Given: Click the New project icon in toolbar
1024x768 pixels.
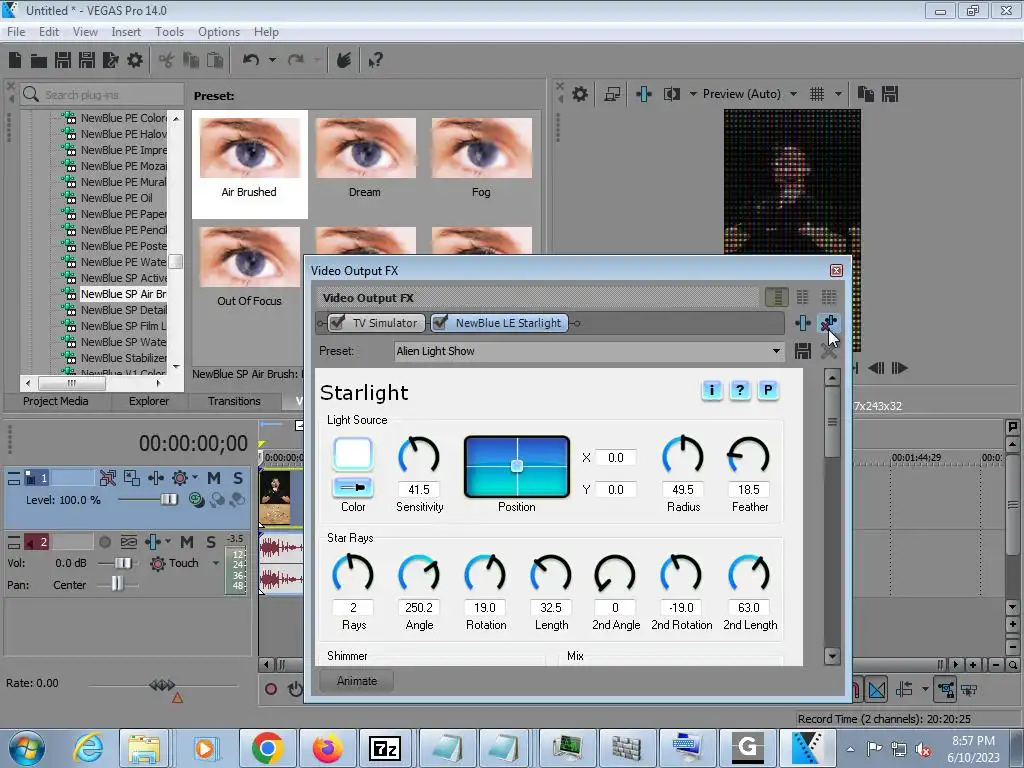Looking at the screenshot, I should tap(15, 60).
